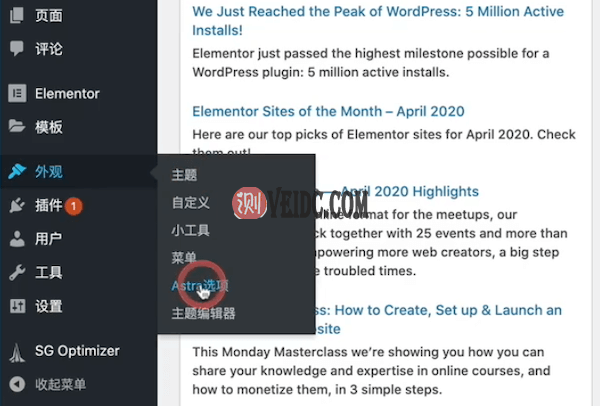Screen dimensions: 600x406
Task: Click the Settings sliders icon
Action: pos(17,306)
